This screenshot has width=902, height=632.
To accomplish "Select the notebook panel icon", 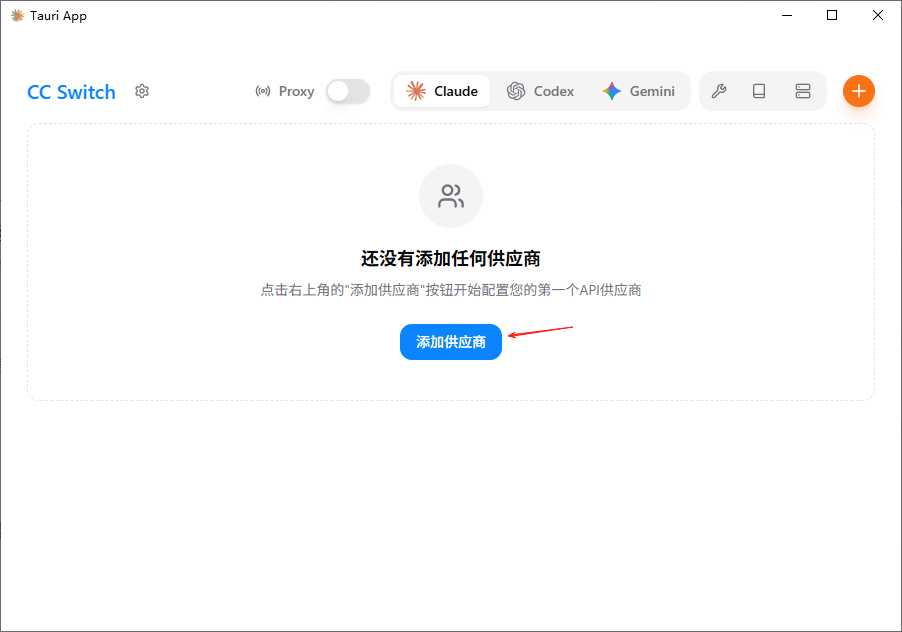I will pyautogui.click(x=759, y=91).
